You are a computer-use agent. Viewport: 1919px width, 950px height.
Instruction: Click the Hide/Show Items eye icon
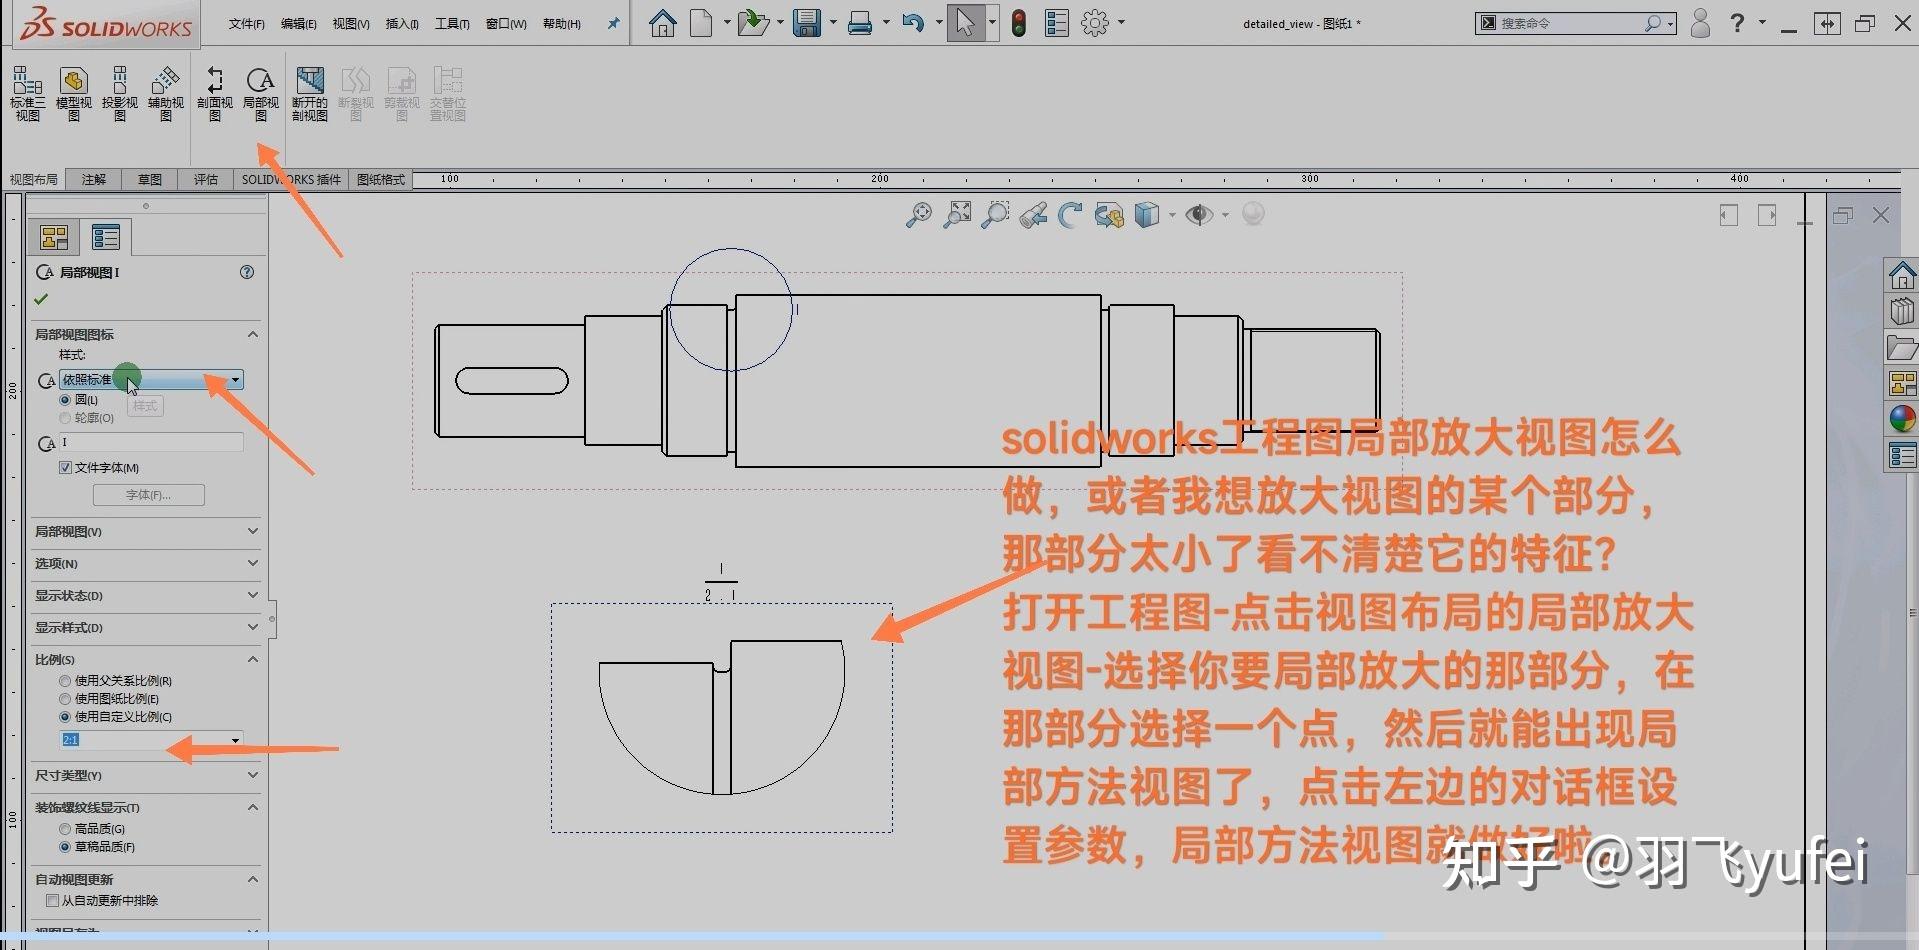point(1199,214)
